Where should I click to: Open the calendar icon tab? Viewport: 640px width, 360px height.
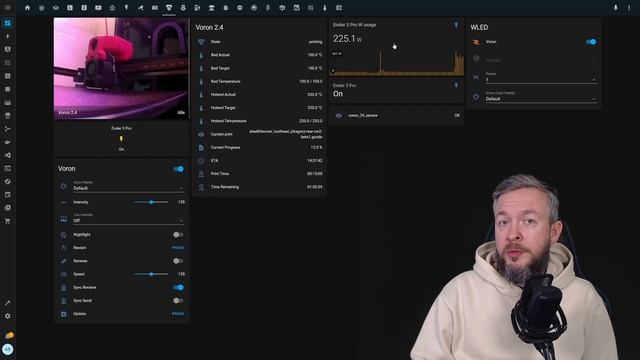pos(296,7)
